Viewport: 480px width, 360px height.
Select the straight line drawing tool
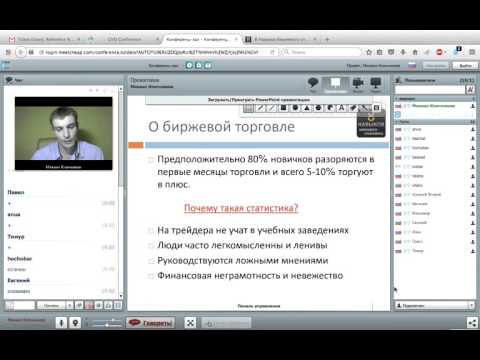[272, 108]
